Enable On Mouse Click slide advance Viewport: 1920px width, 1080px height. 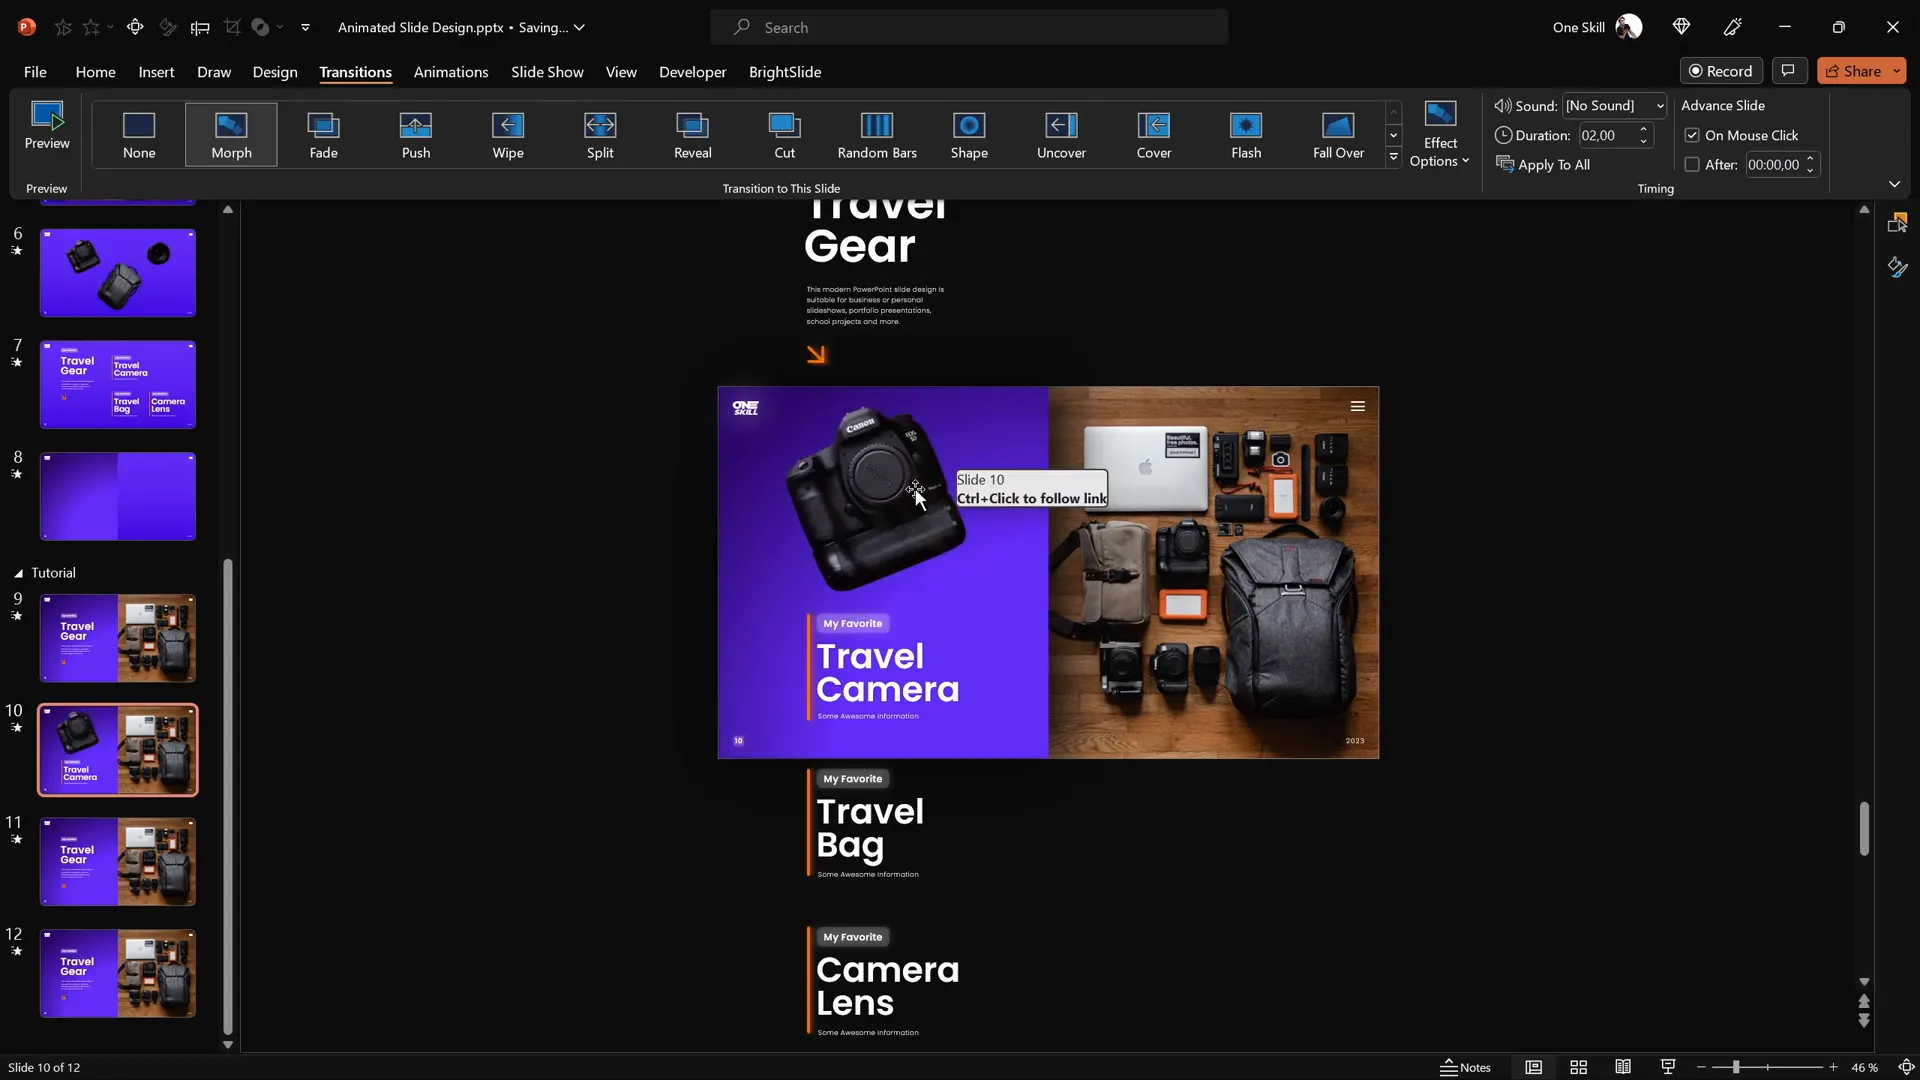click(1692, 135)
